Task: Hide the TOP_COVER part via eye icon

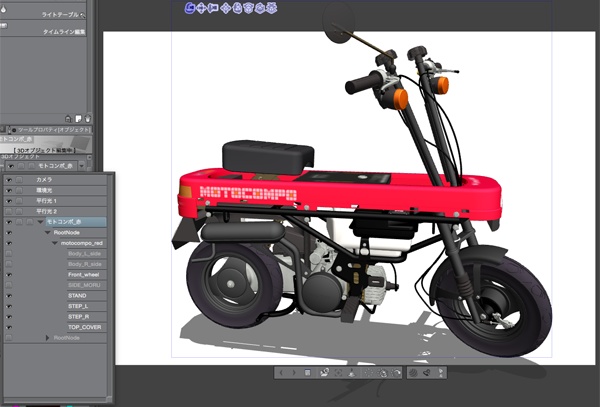Action: 9,327
